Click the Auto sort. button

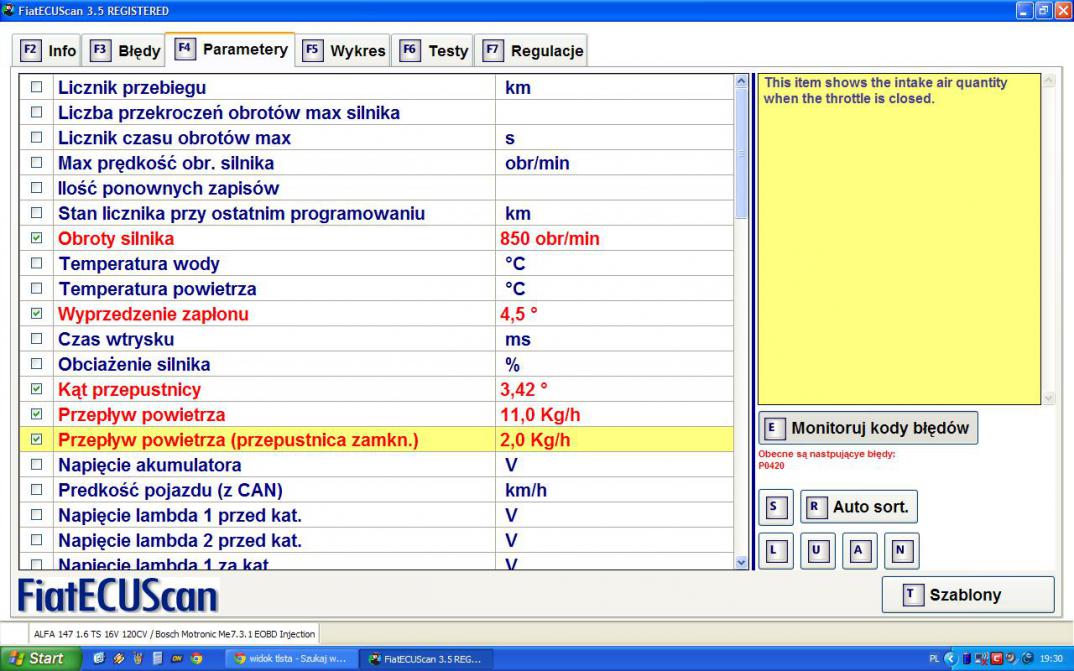click(x=859, y=507)
